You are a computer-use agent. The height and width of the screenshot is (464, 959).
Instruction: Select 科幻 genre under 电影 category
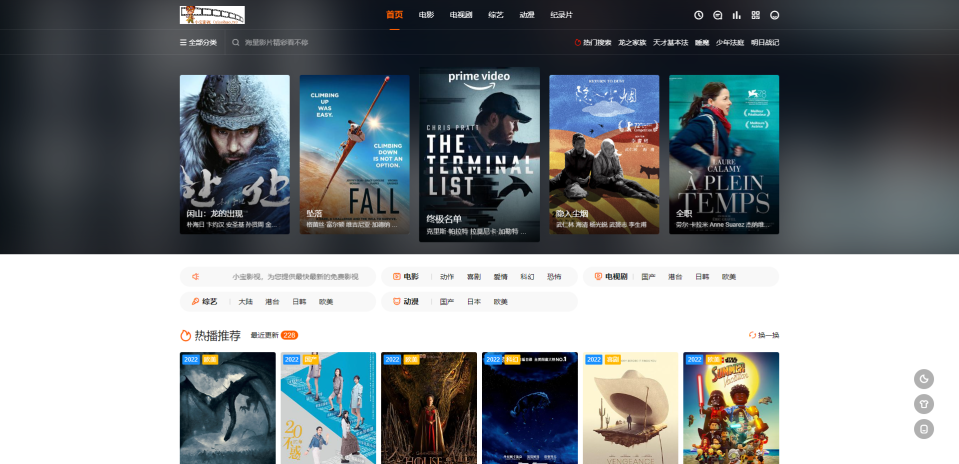(527, 276)
